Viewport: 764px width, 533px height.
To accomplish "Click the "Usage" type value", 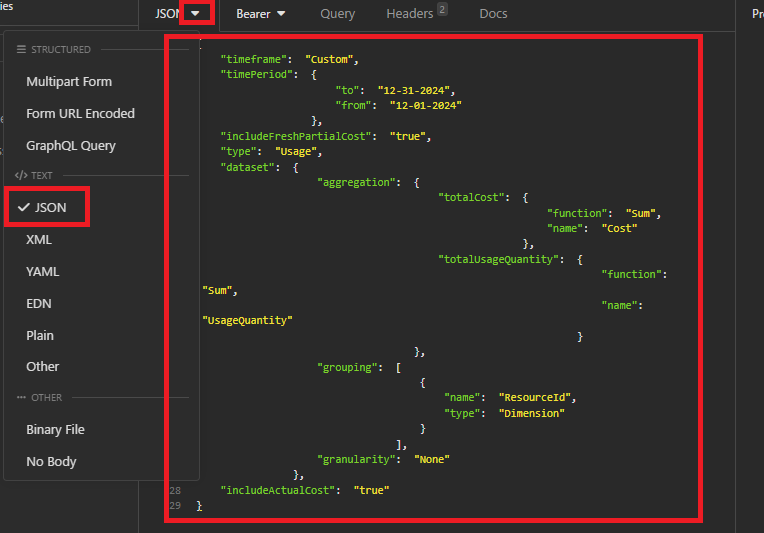I will tap(296, 152).
